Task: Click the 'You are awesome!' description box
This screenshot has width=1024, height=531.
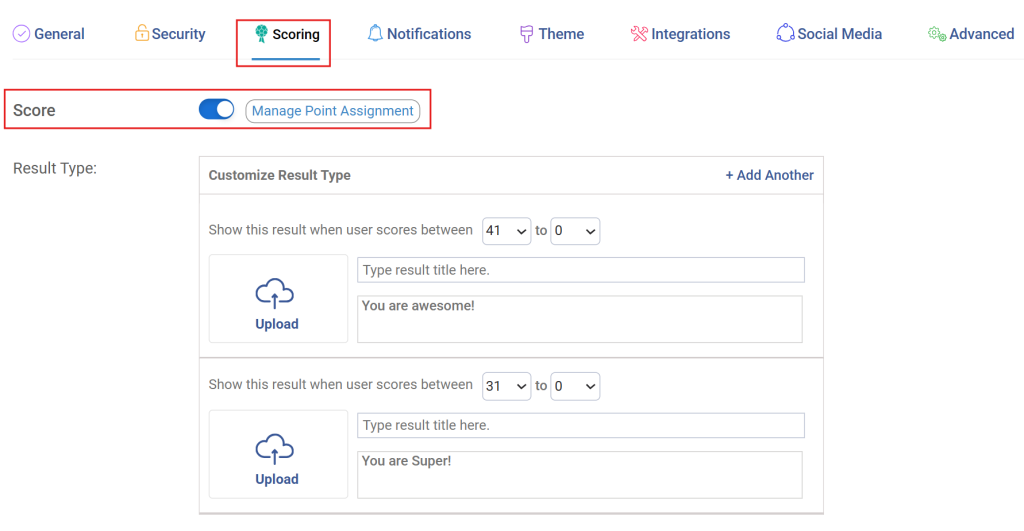Action: pos(580,319)
